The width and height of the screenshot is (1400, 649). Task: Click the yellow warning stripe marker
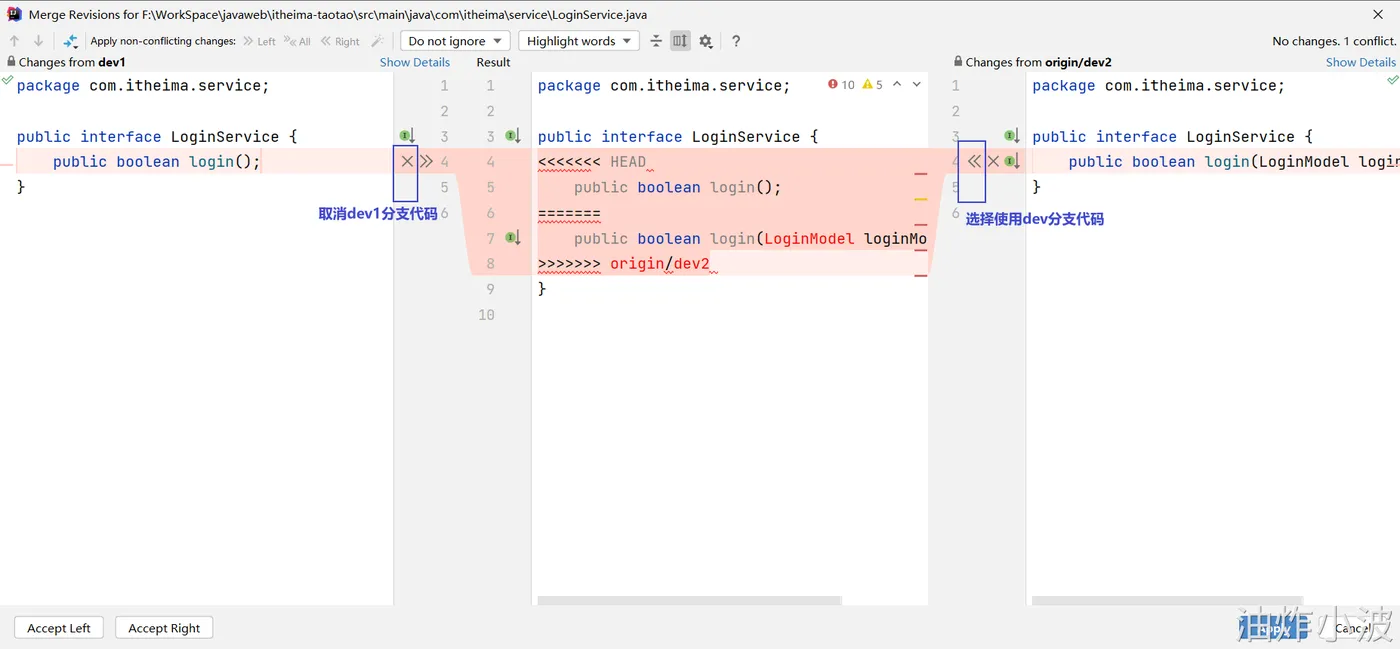click(x=921, y=200)
